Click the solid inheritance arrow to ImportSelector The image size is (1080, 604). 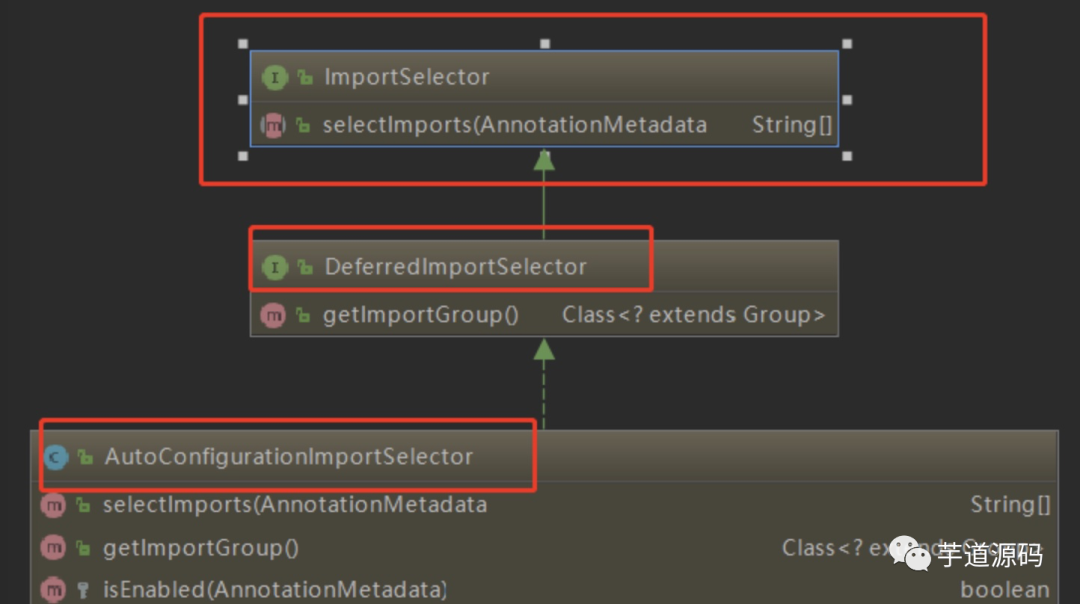[544, 195]
